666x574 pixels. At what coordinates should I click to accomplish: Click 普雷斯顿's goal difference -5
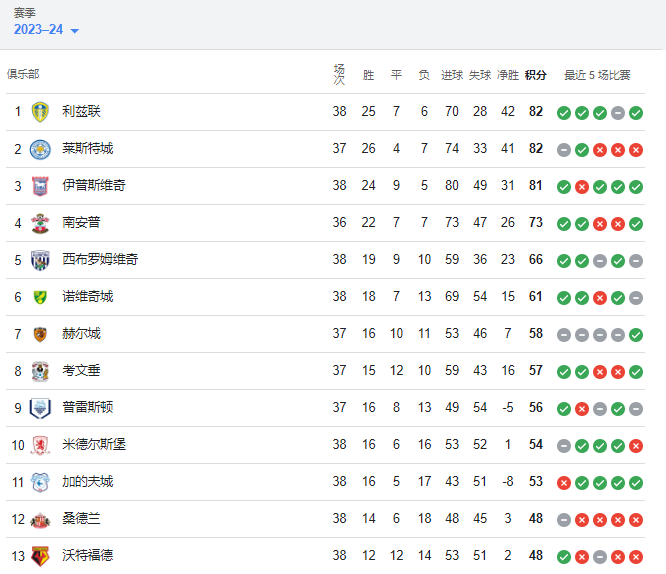pyautogui.click(x=508, y=407)
